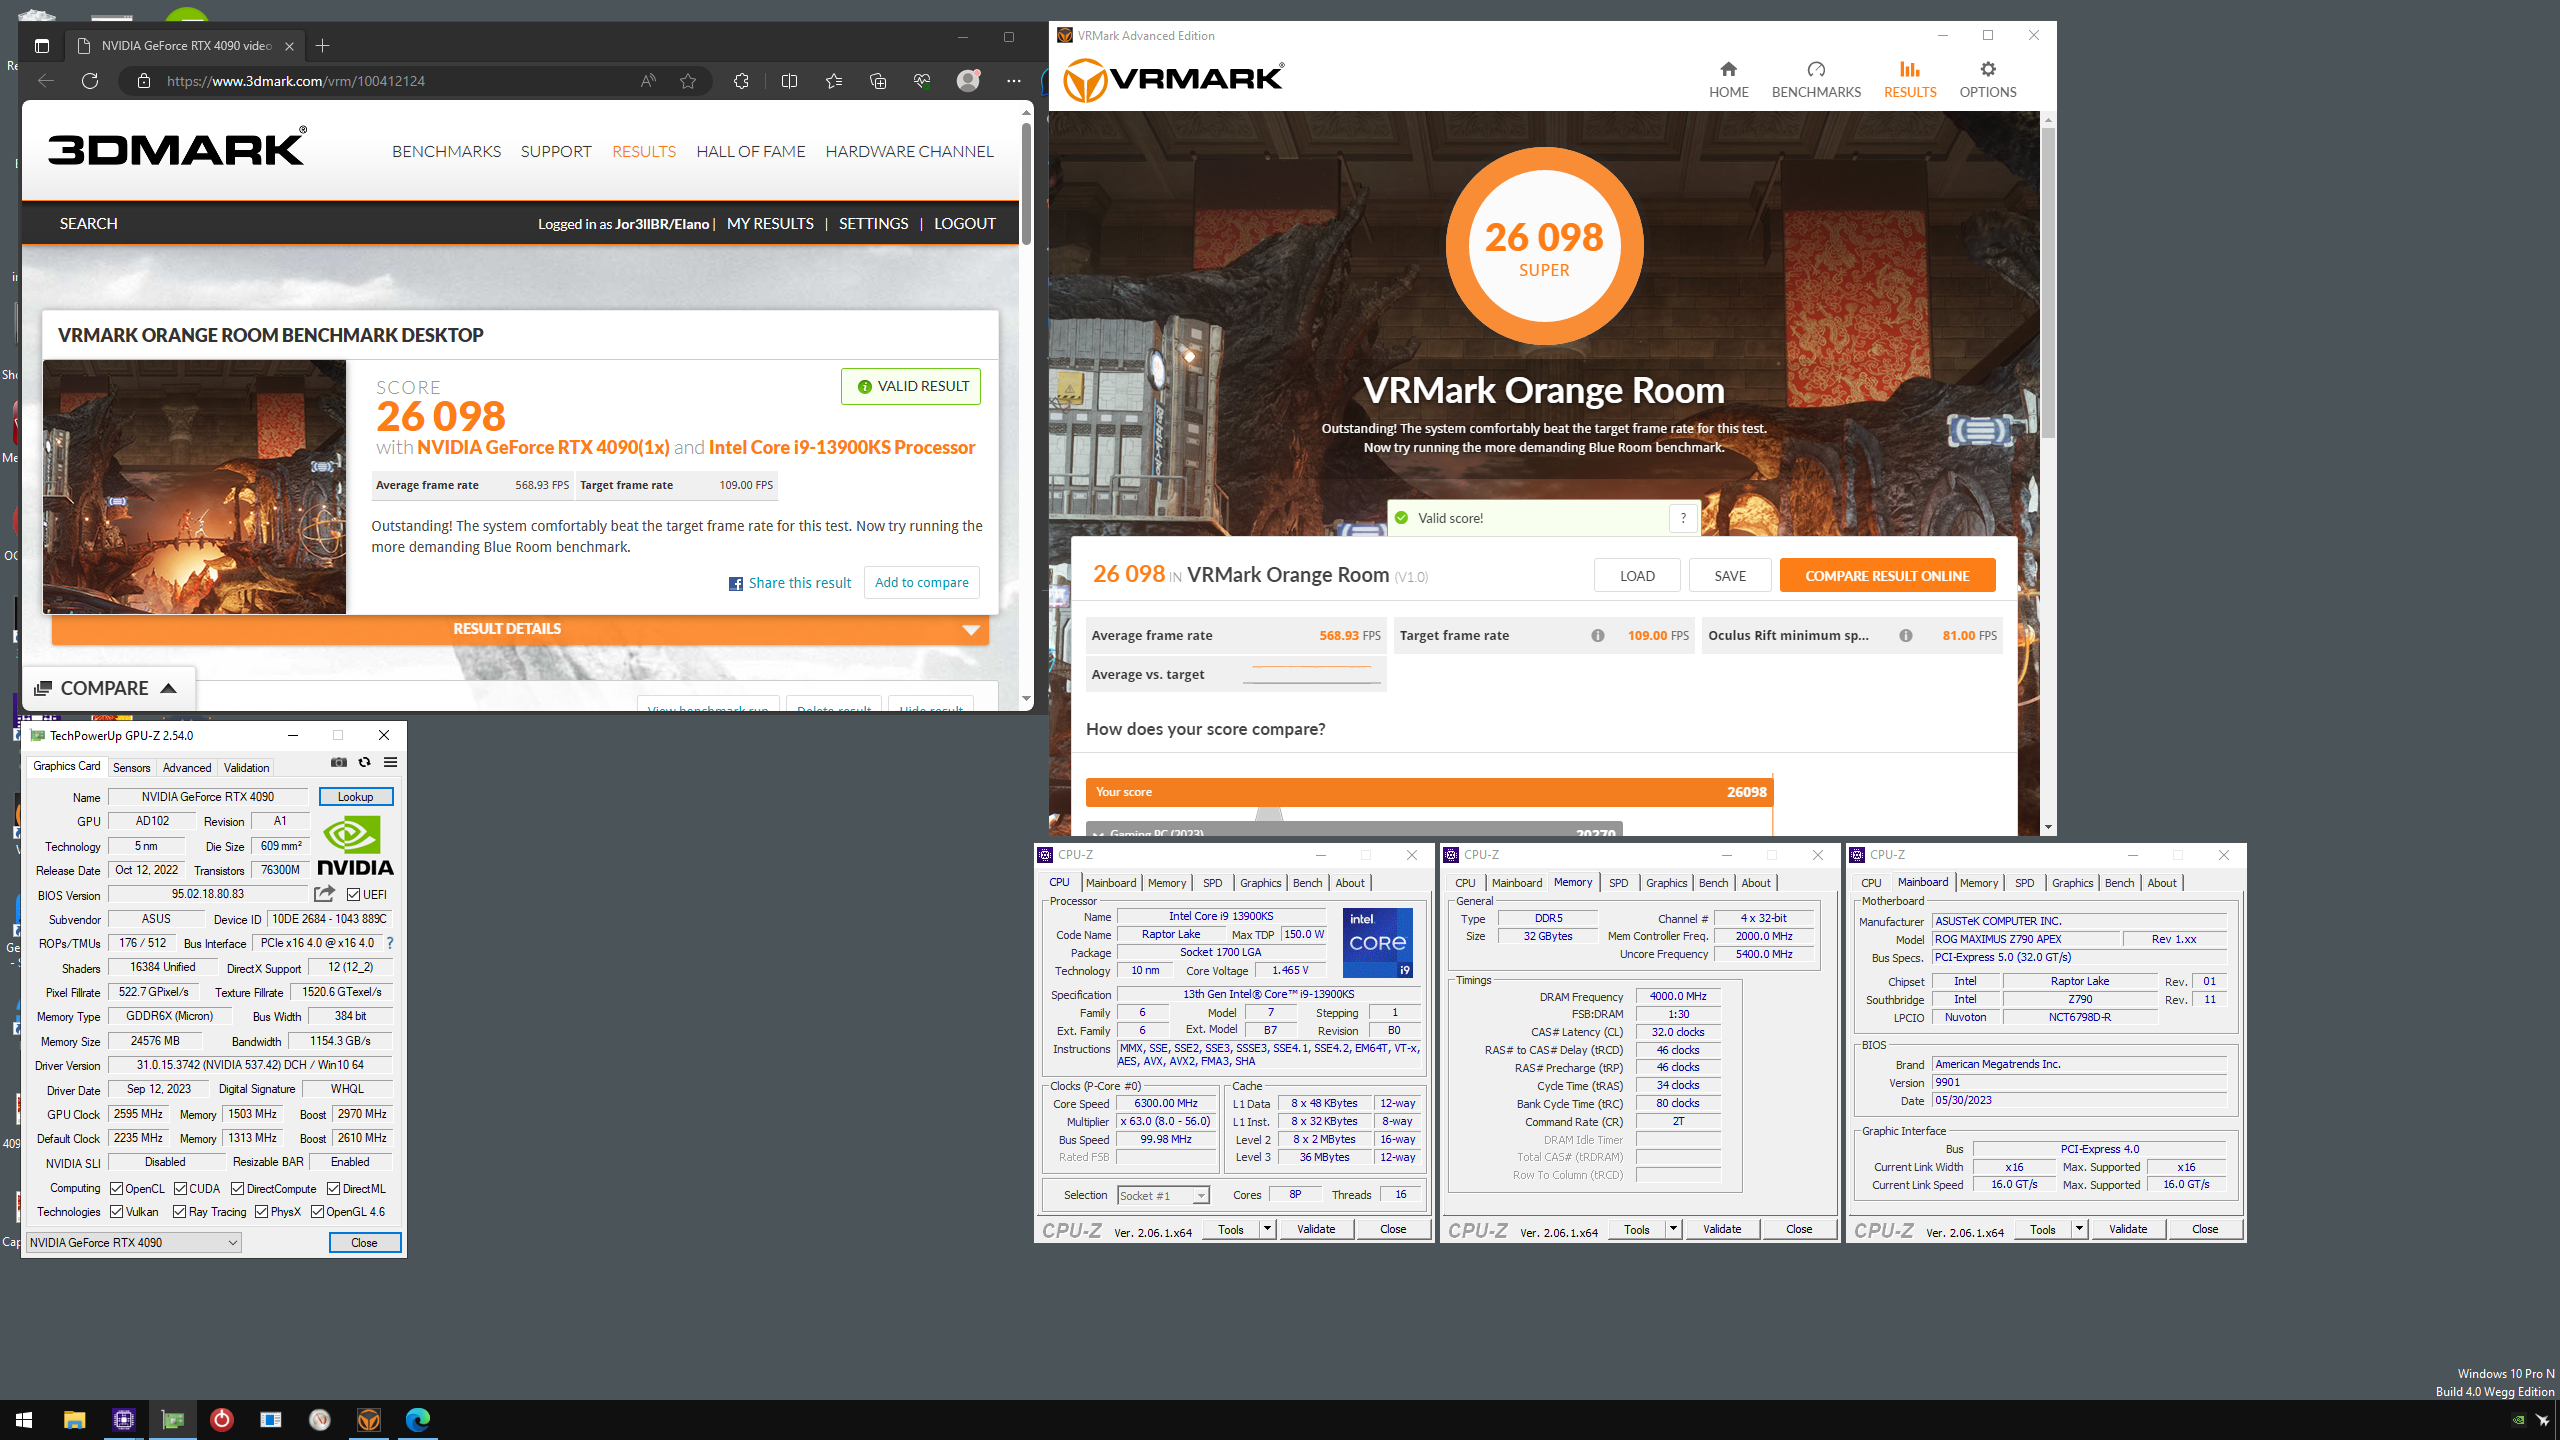
Task: Open tab actions menu icon in Edge
Action: pyautogui.click(x=41, y=46)
